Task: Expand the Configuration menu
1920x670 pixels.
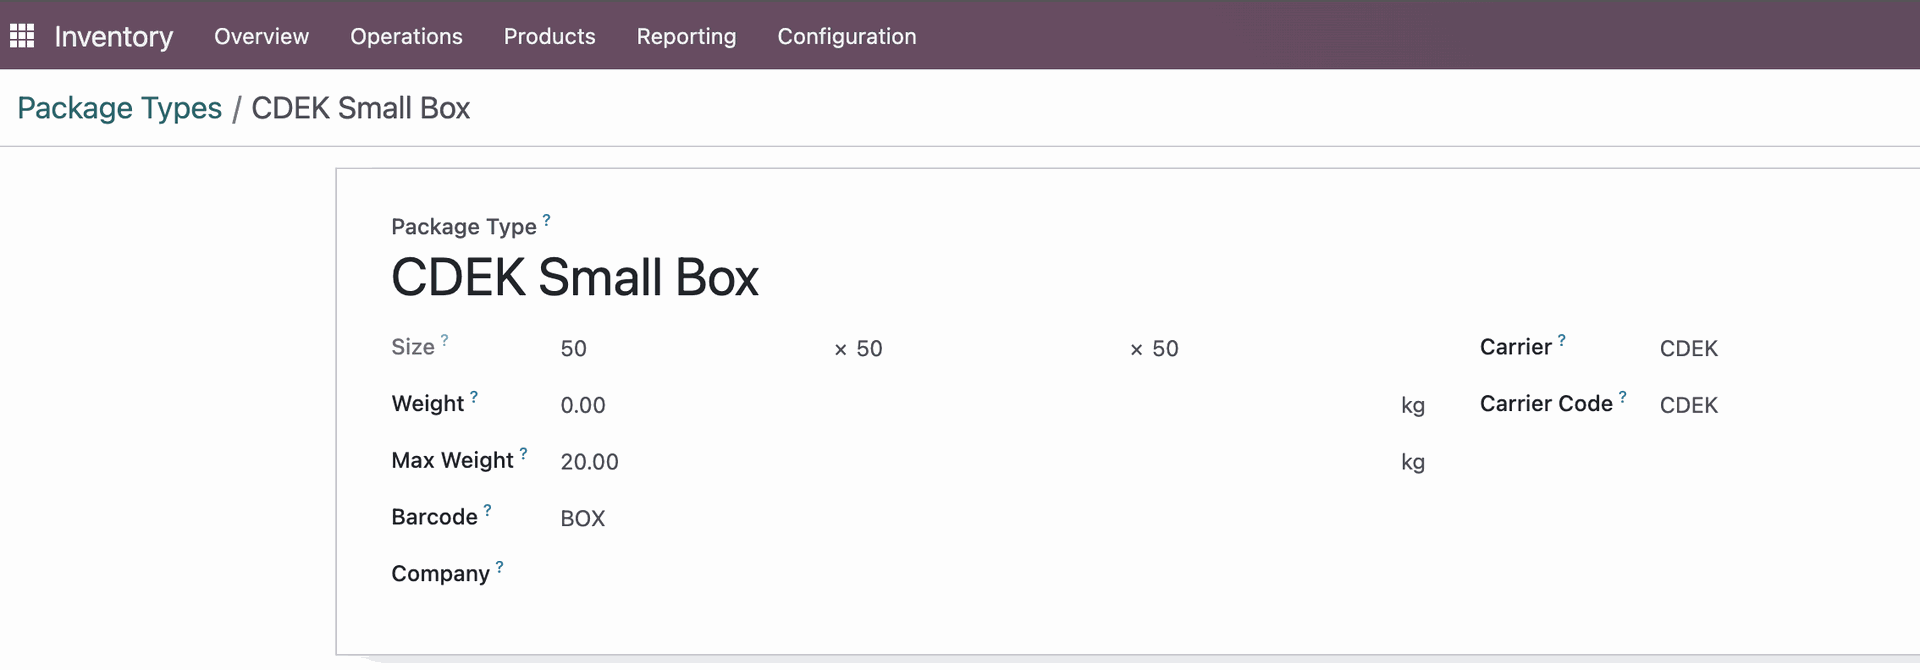Action: [846, 36]
